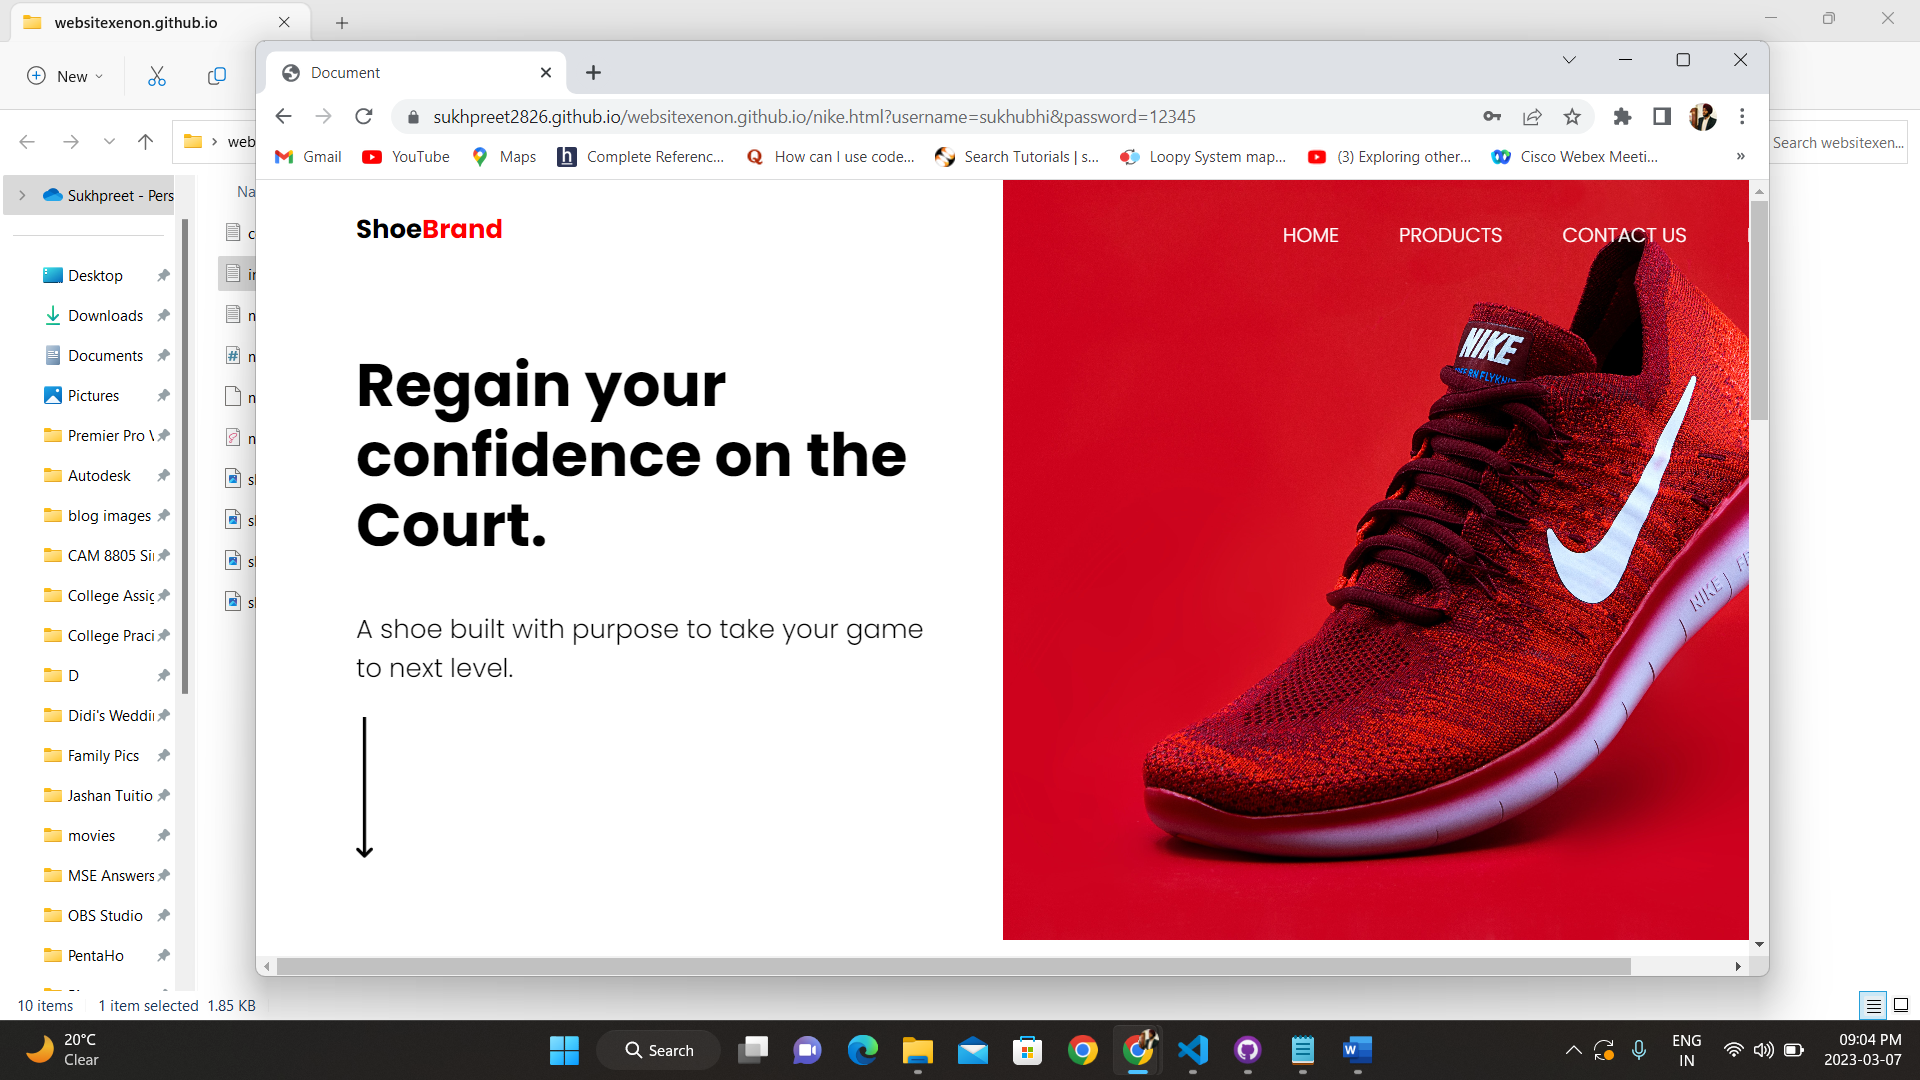Click the cut scissors icon
The height and width of the screenshot is (1080, 1920).
tap(157, 76)
